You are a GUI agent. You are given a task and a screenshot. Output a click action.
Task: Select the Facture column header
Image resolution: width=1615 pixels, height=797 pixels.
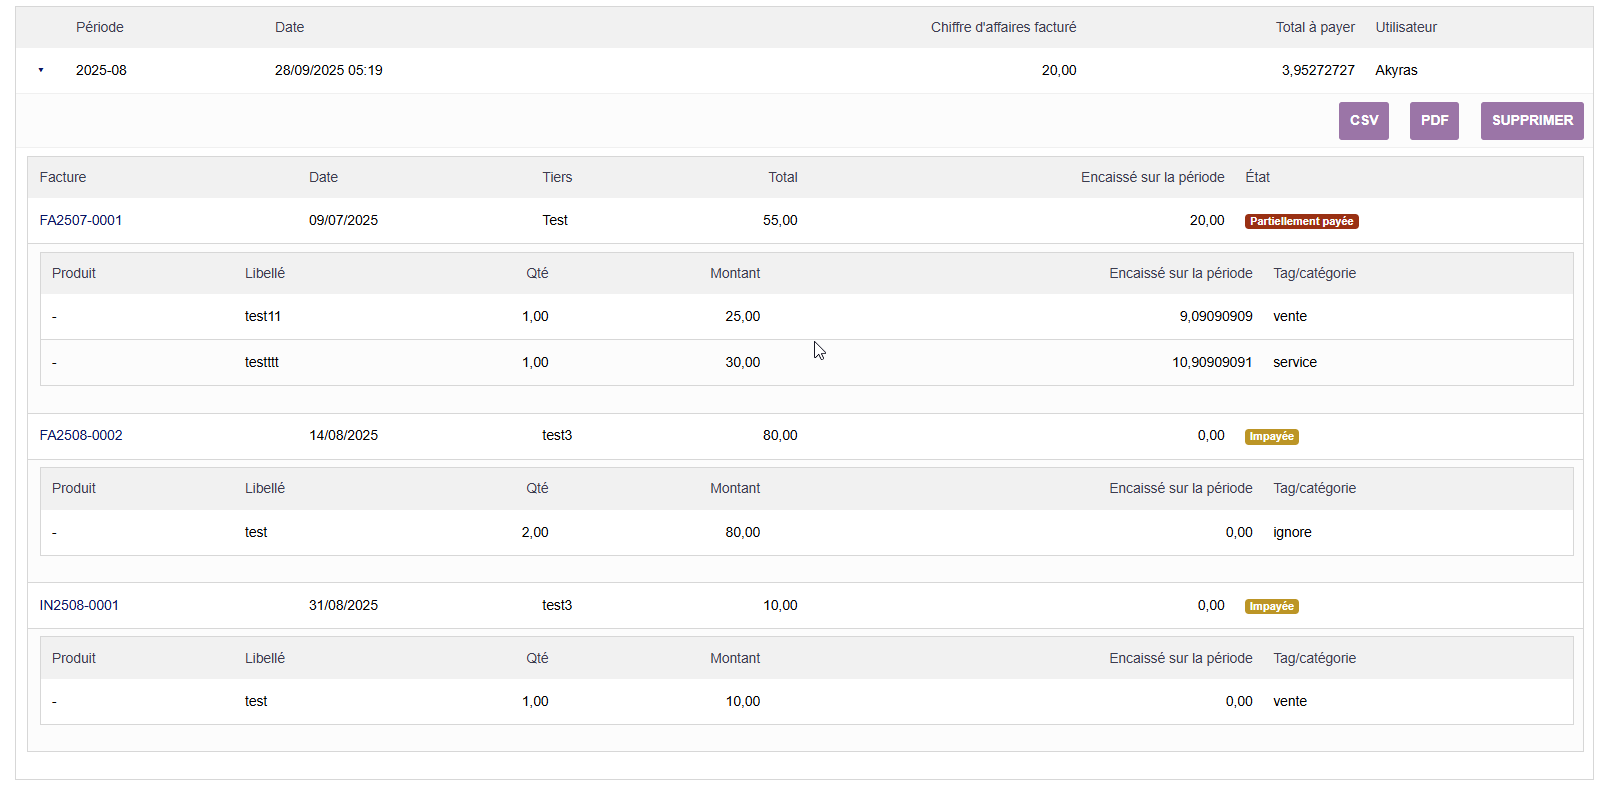point(63,177)
